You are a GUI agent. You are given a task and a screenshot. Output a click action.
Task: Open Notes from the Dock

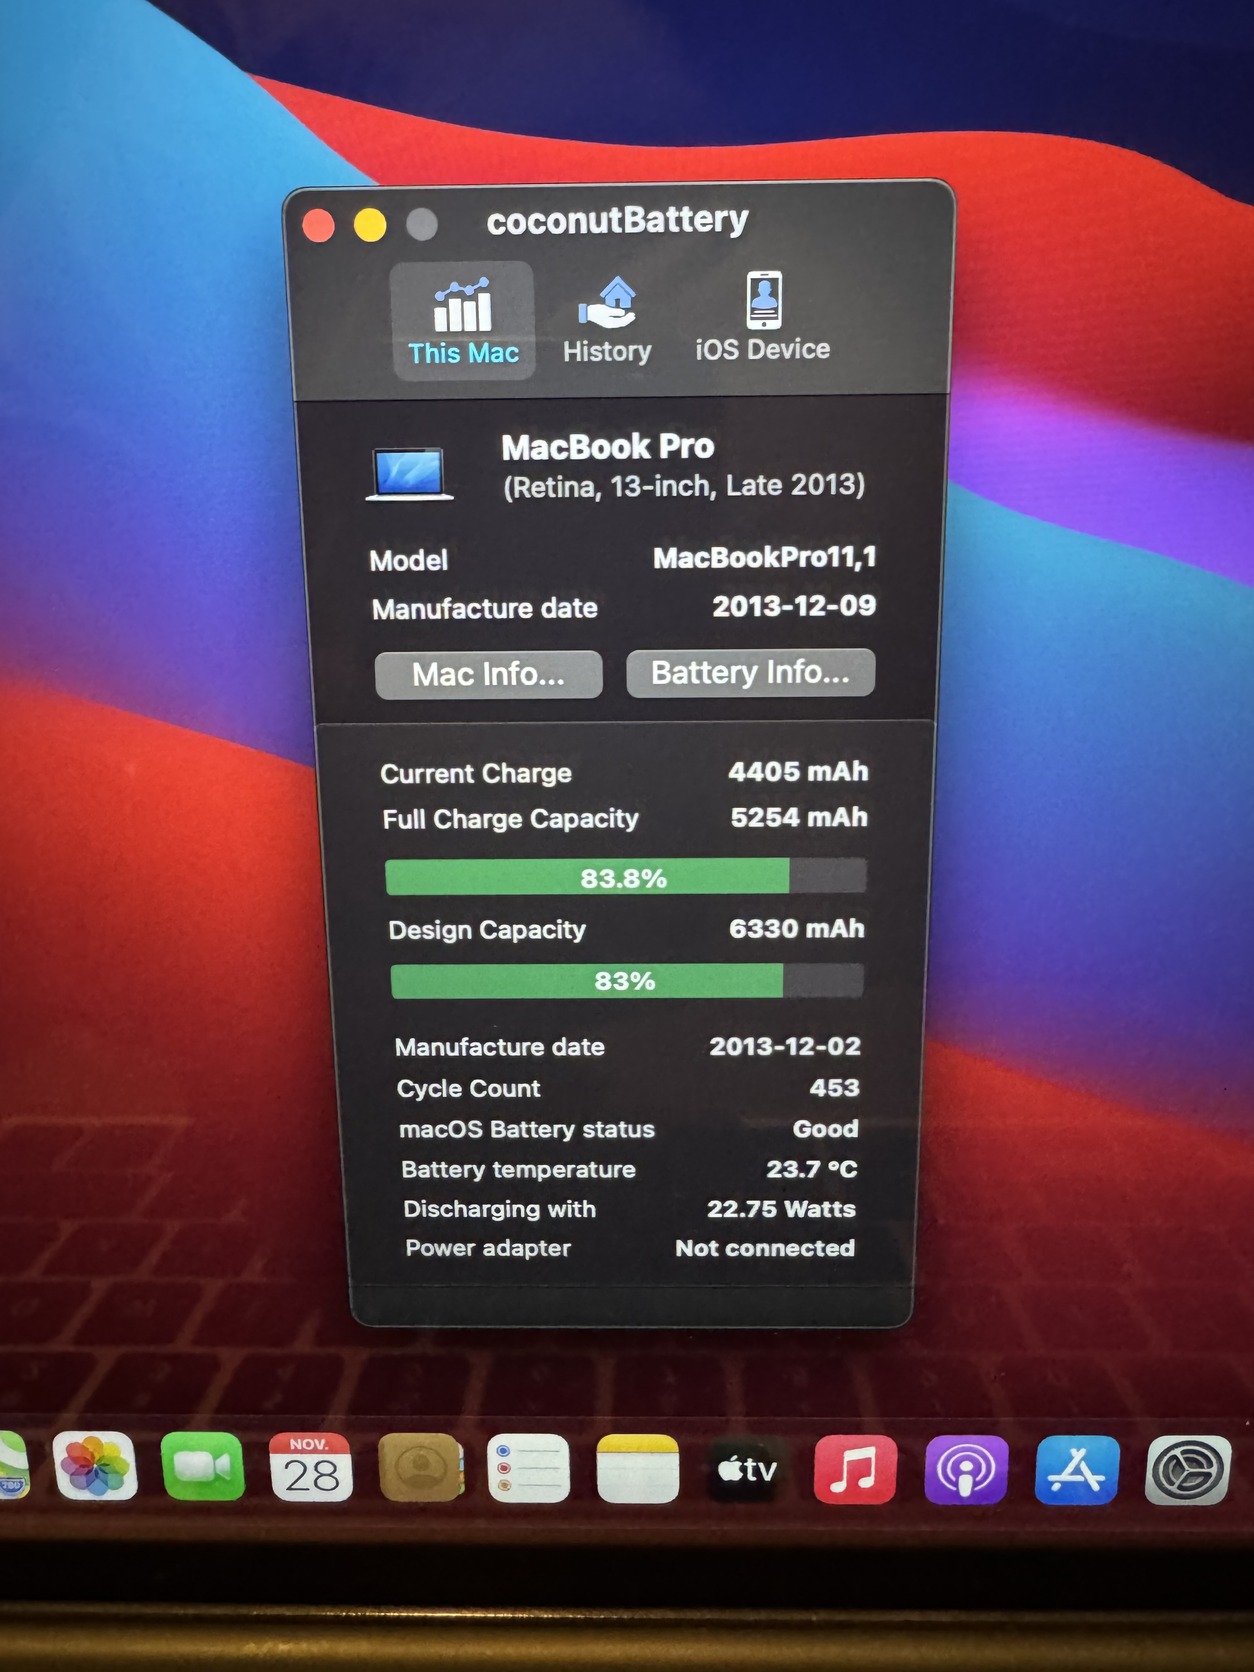(638, 1469)
